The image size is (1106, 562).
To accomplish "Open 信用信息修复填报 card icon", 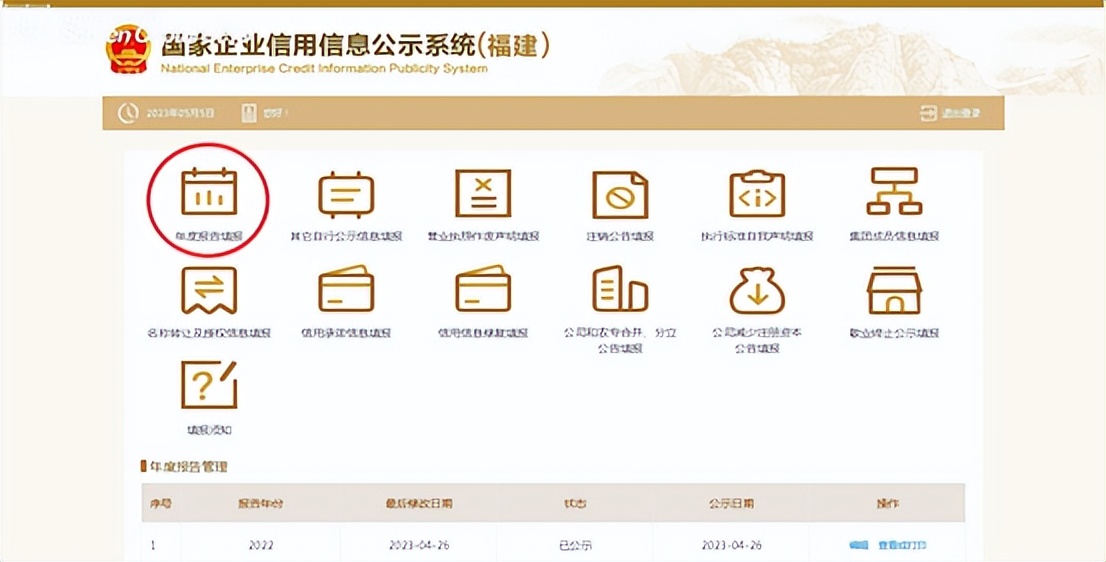I will [483, 288].
